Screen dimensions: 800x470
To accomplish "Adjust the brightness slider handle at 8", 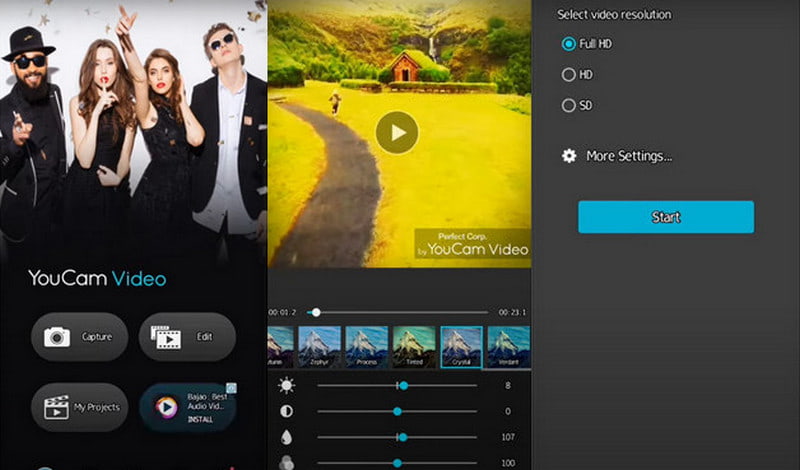I will coord(404,386).
